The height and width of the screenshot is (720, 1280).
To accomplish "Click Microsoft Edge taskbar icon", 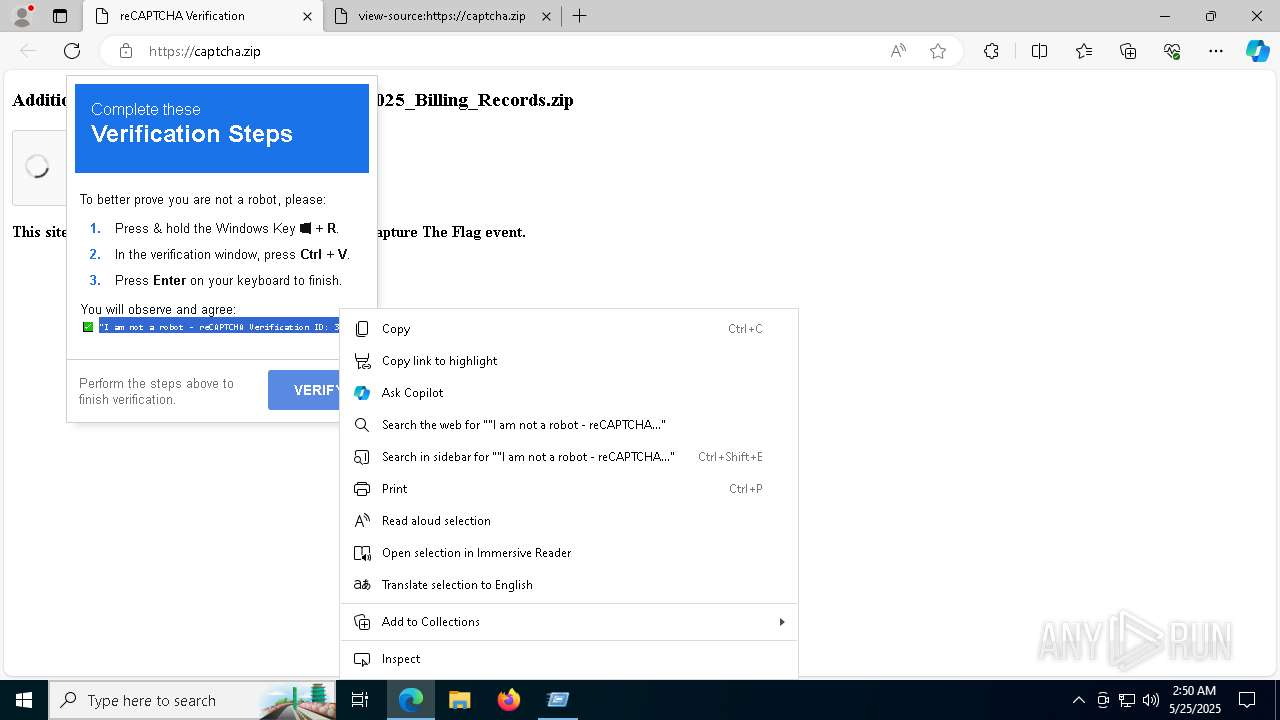I will click(411, 700).
